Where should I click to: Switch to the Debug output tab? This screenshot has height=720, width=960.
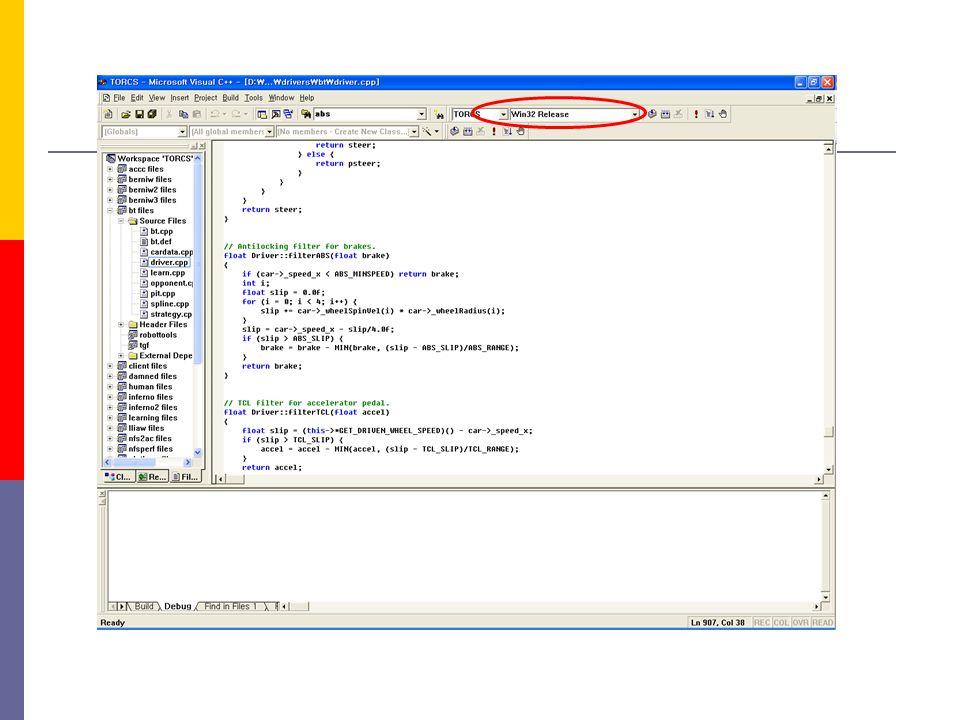(x=178, y=606)
